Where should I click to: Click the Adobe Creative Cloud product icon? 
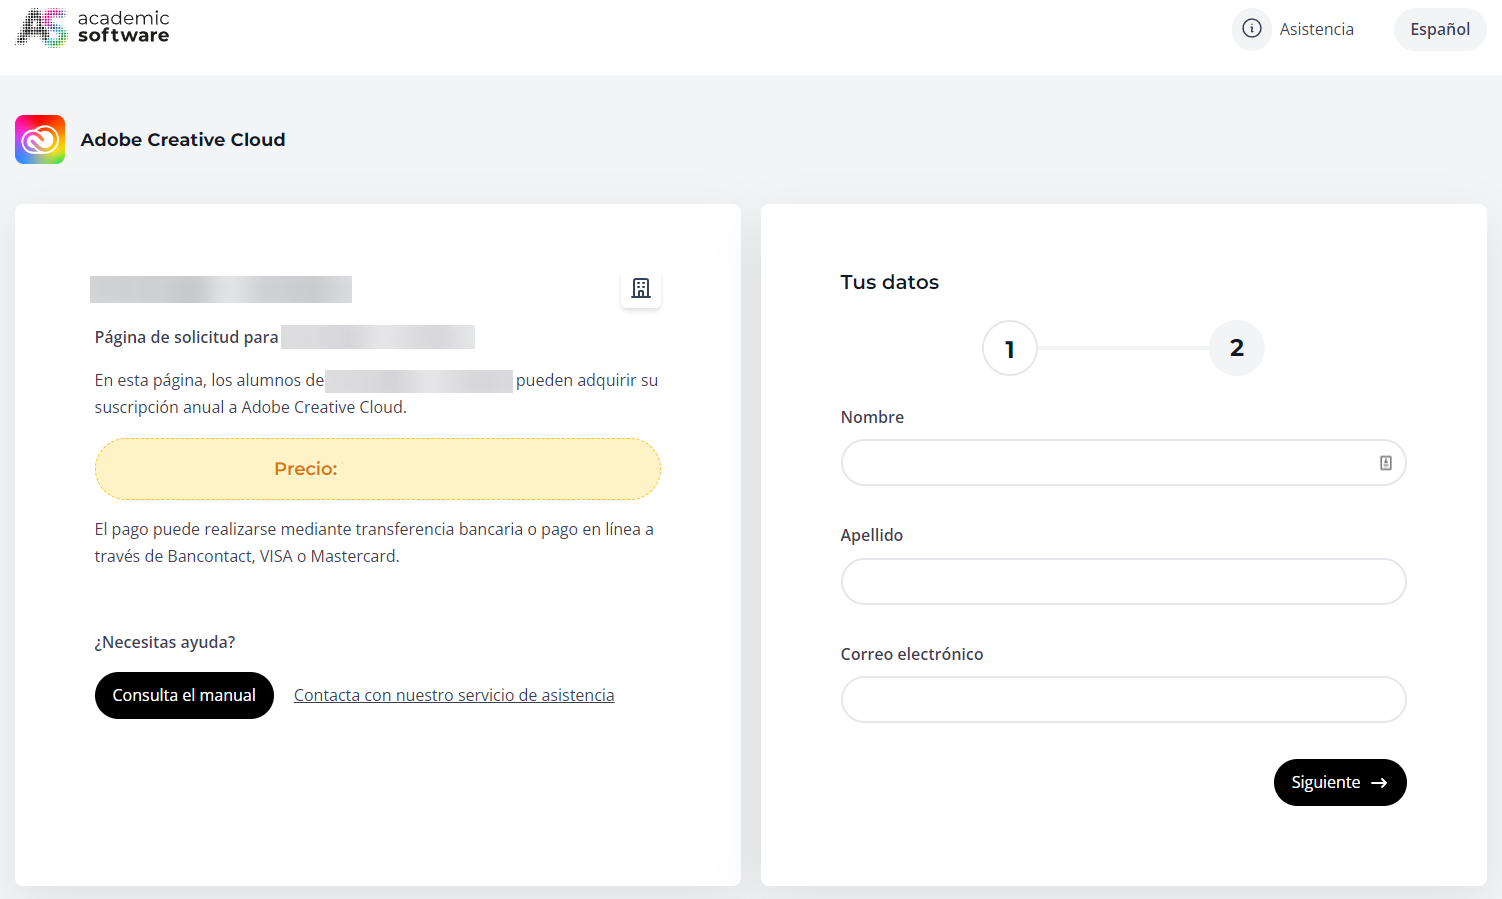click(x=39, y=139)
